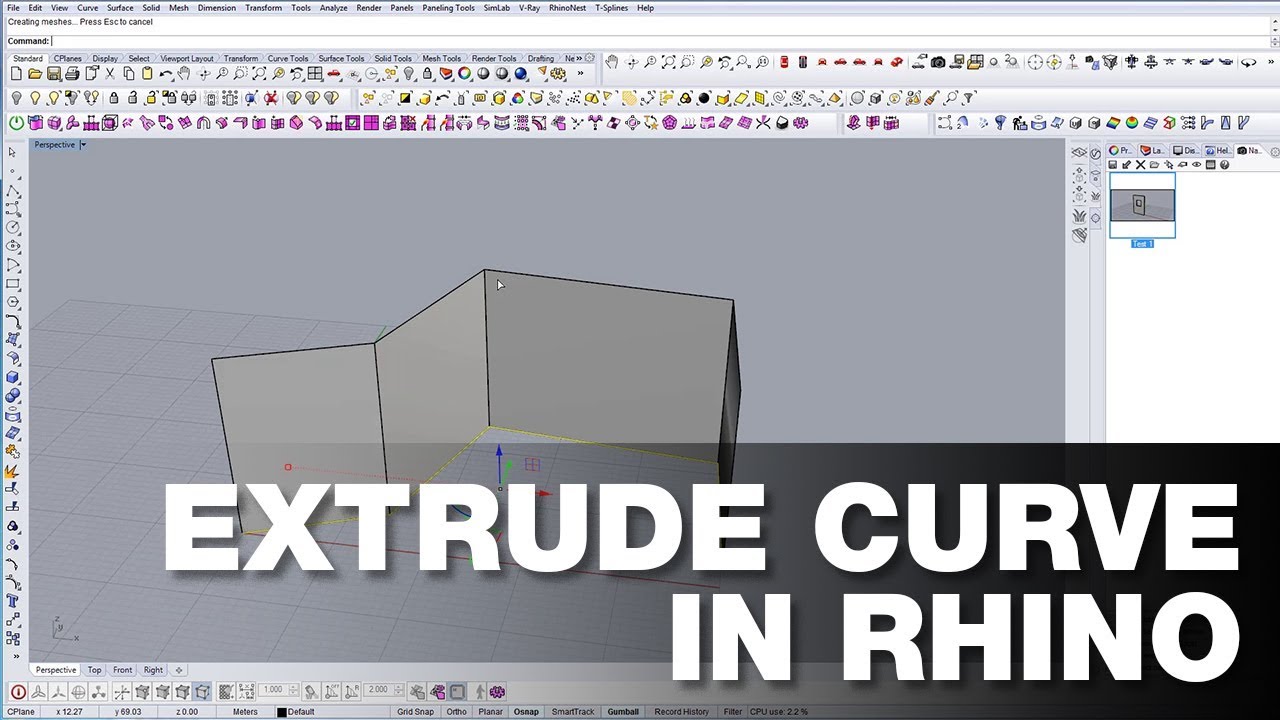Image resolution: width=1280 pixels, height=720 pixels.
Task: Click the 1.000 value field in bottom toolbar
Action: [272, 691]
